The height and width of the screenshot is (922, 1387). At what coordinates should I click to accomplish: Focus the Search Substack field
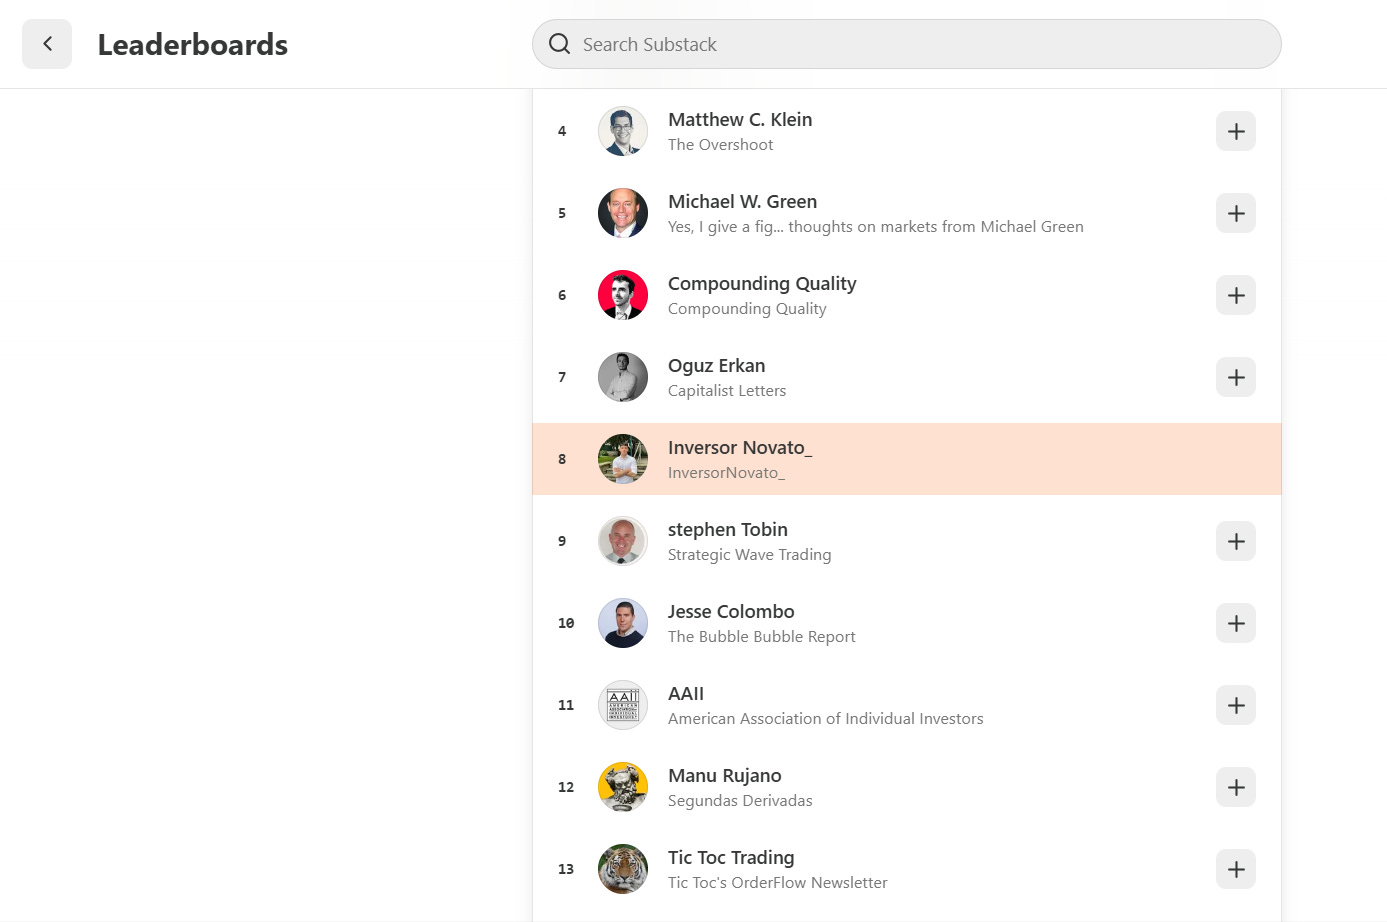click(906, 44)
